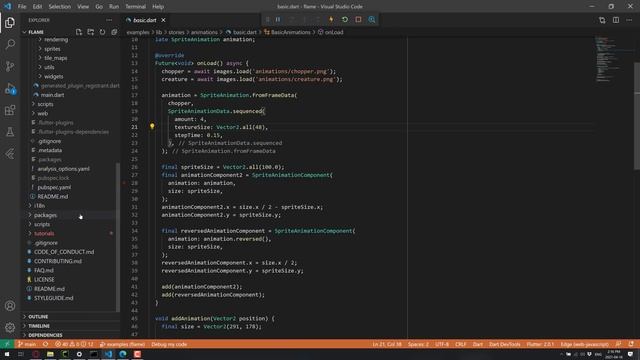640x360 pixels.
Task: Expand the tutorials folder
Action: pos(44,233)
